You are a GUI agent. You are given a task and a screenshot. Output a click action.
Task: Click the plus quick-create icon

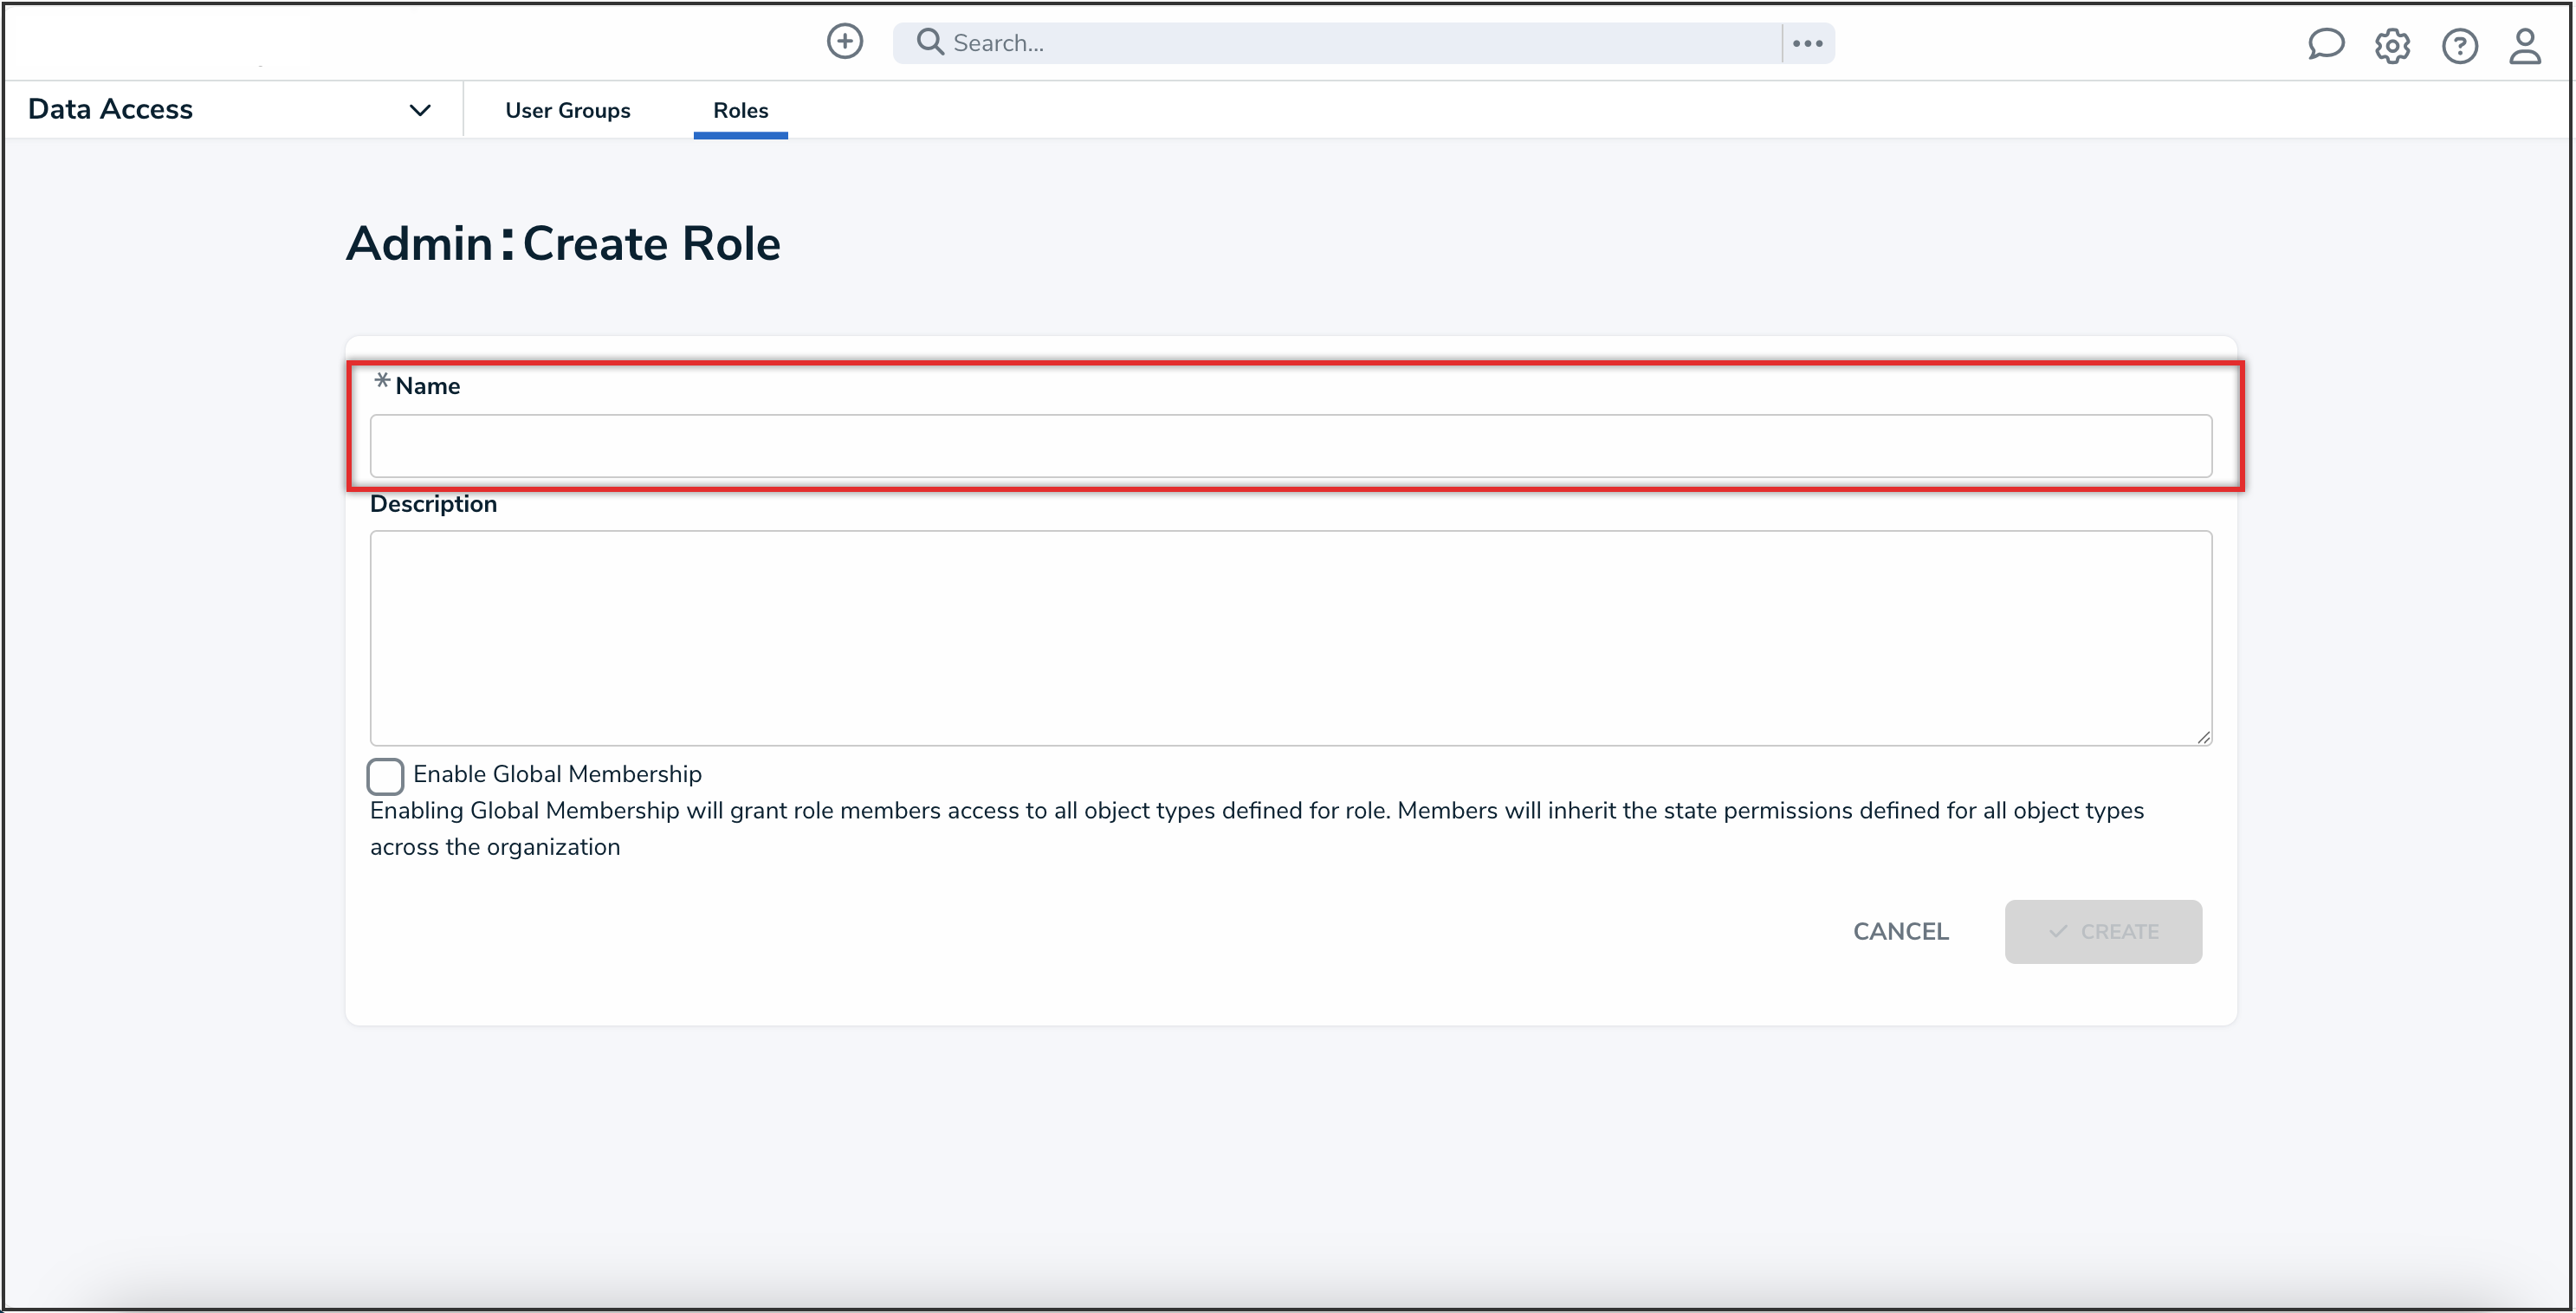point(844,42)
